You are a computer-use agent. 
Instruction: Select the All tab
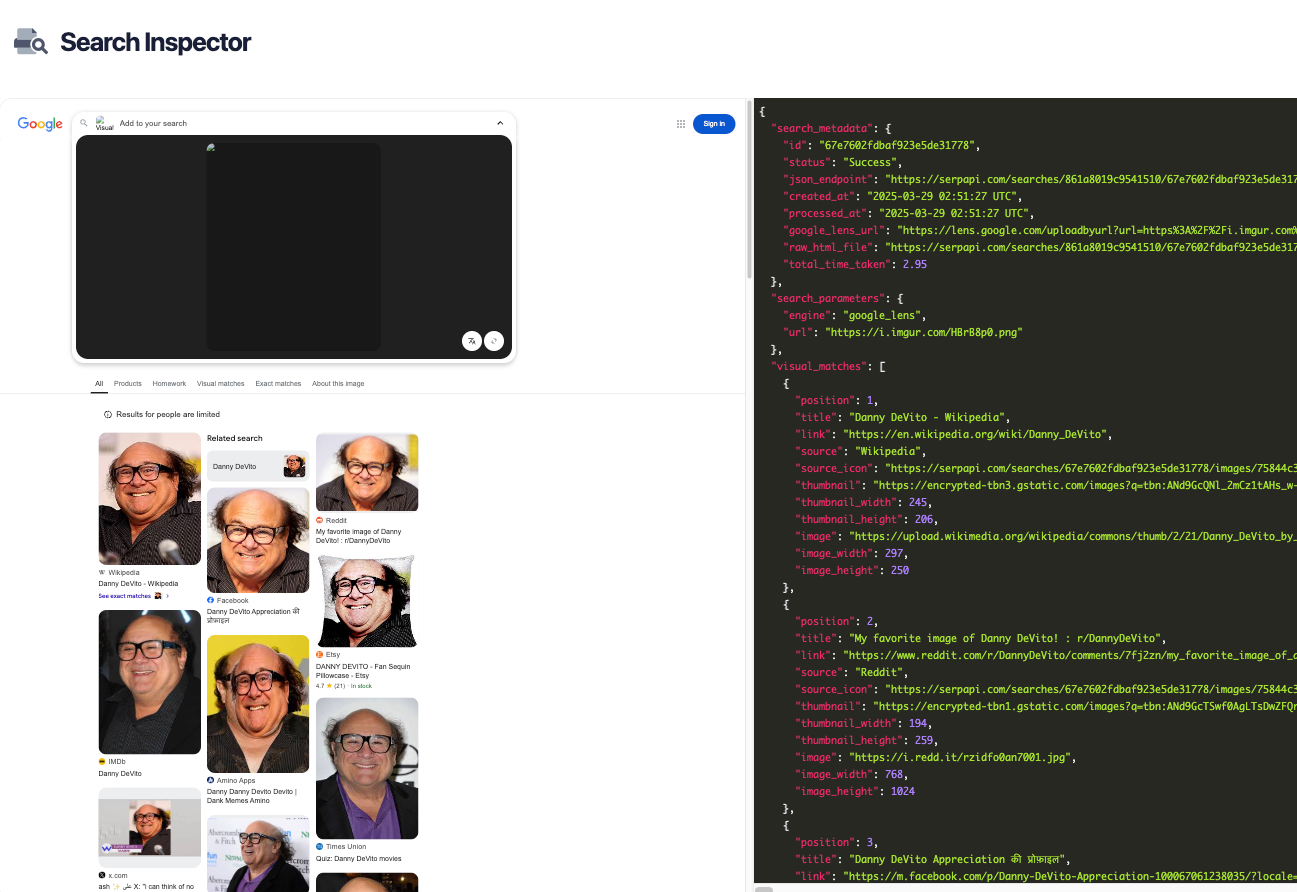coord(99,384)
